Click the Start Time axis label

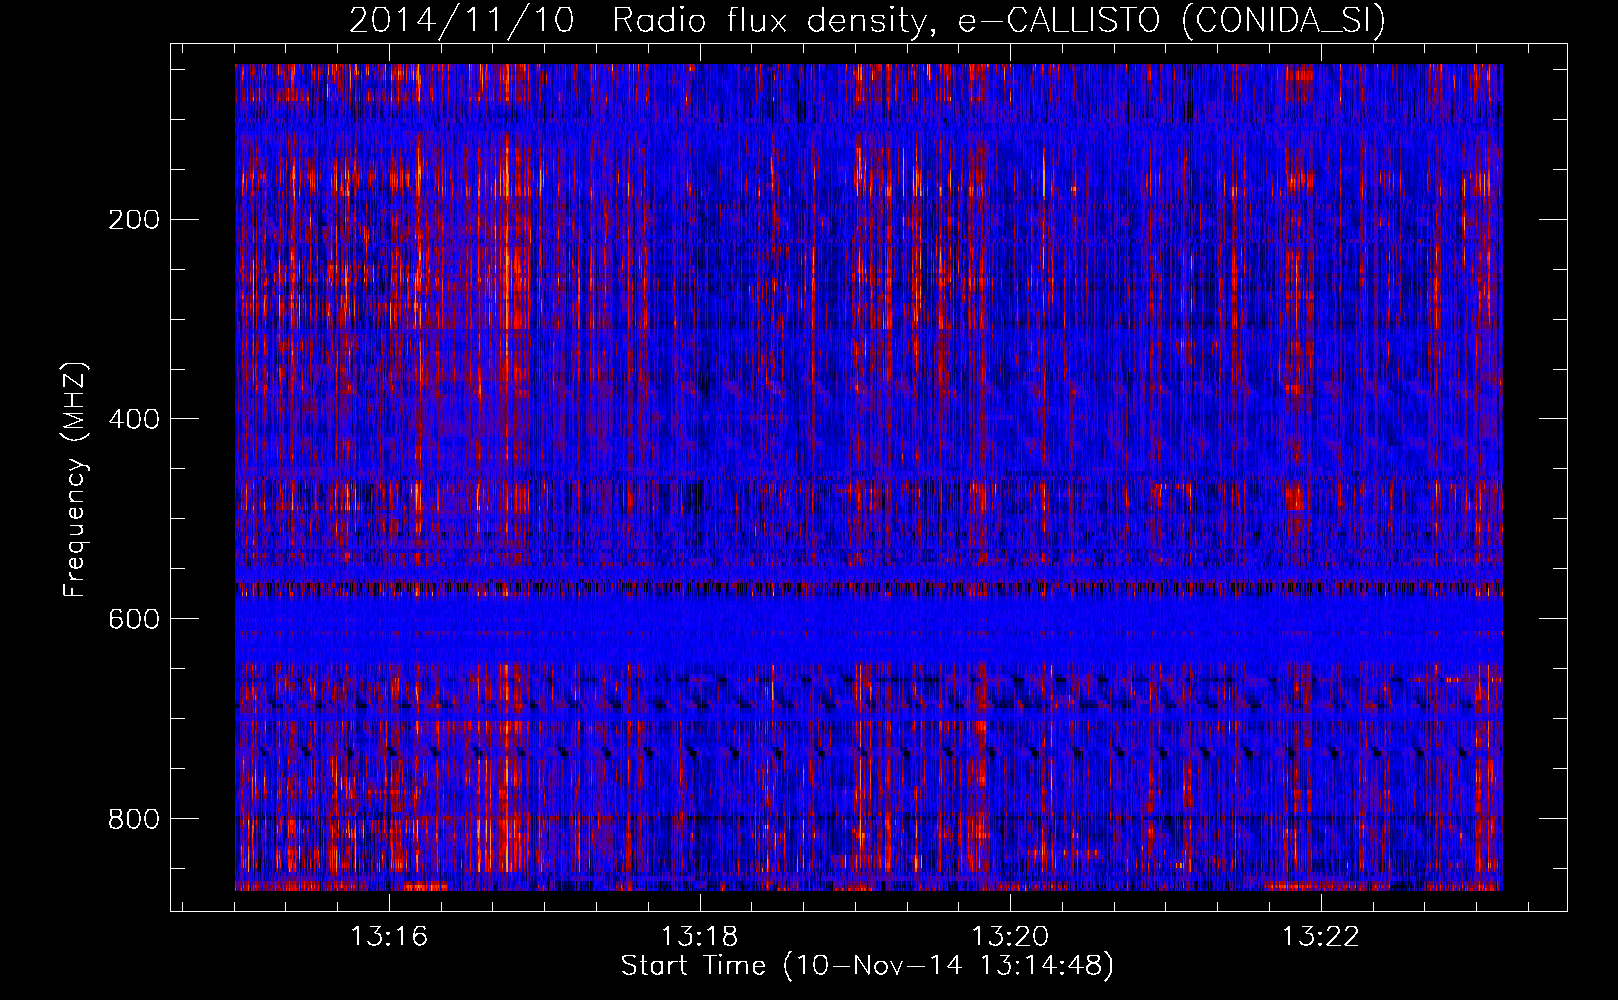pos(867,966)
